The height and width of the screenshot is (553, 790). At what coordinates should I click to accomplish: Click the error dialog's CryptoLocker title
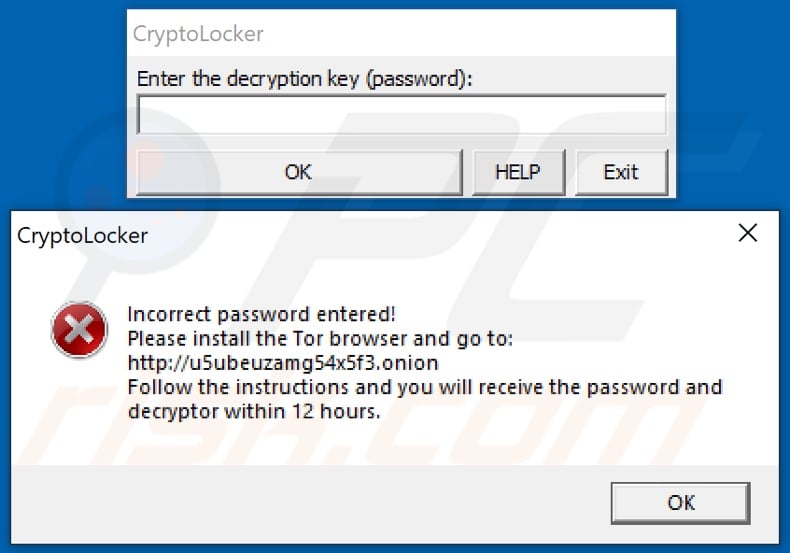(x=82, y=236)
